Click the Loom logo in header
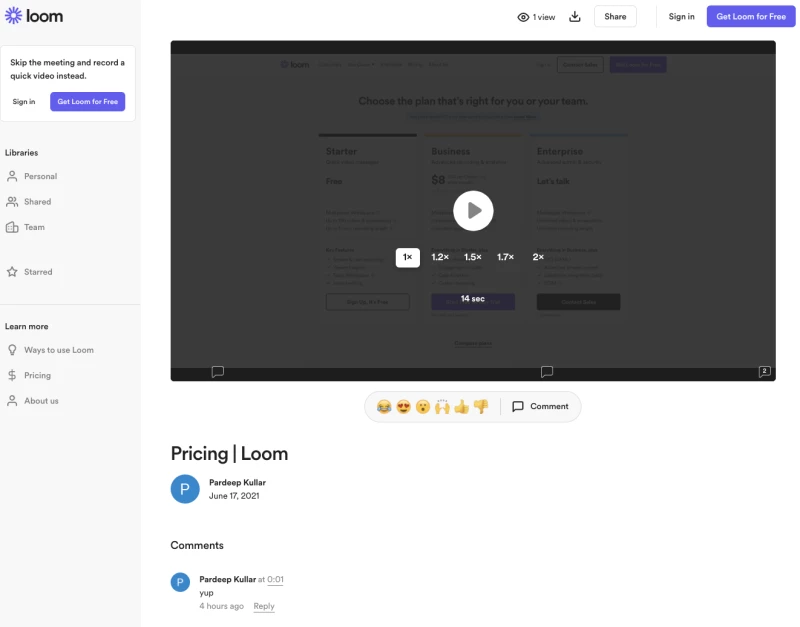800x627 pixels. click(34, 16)
